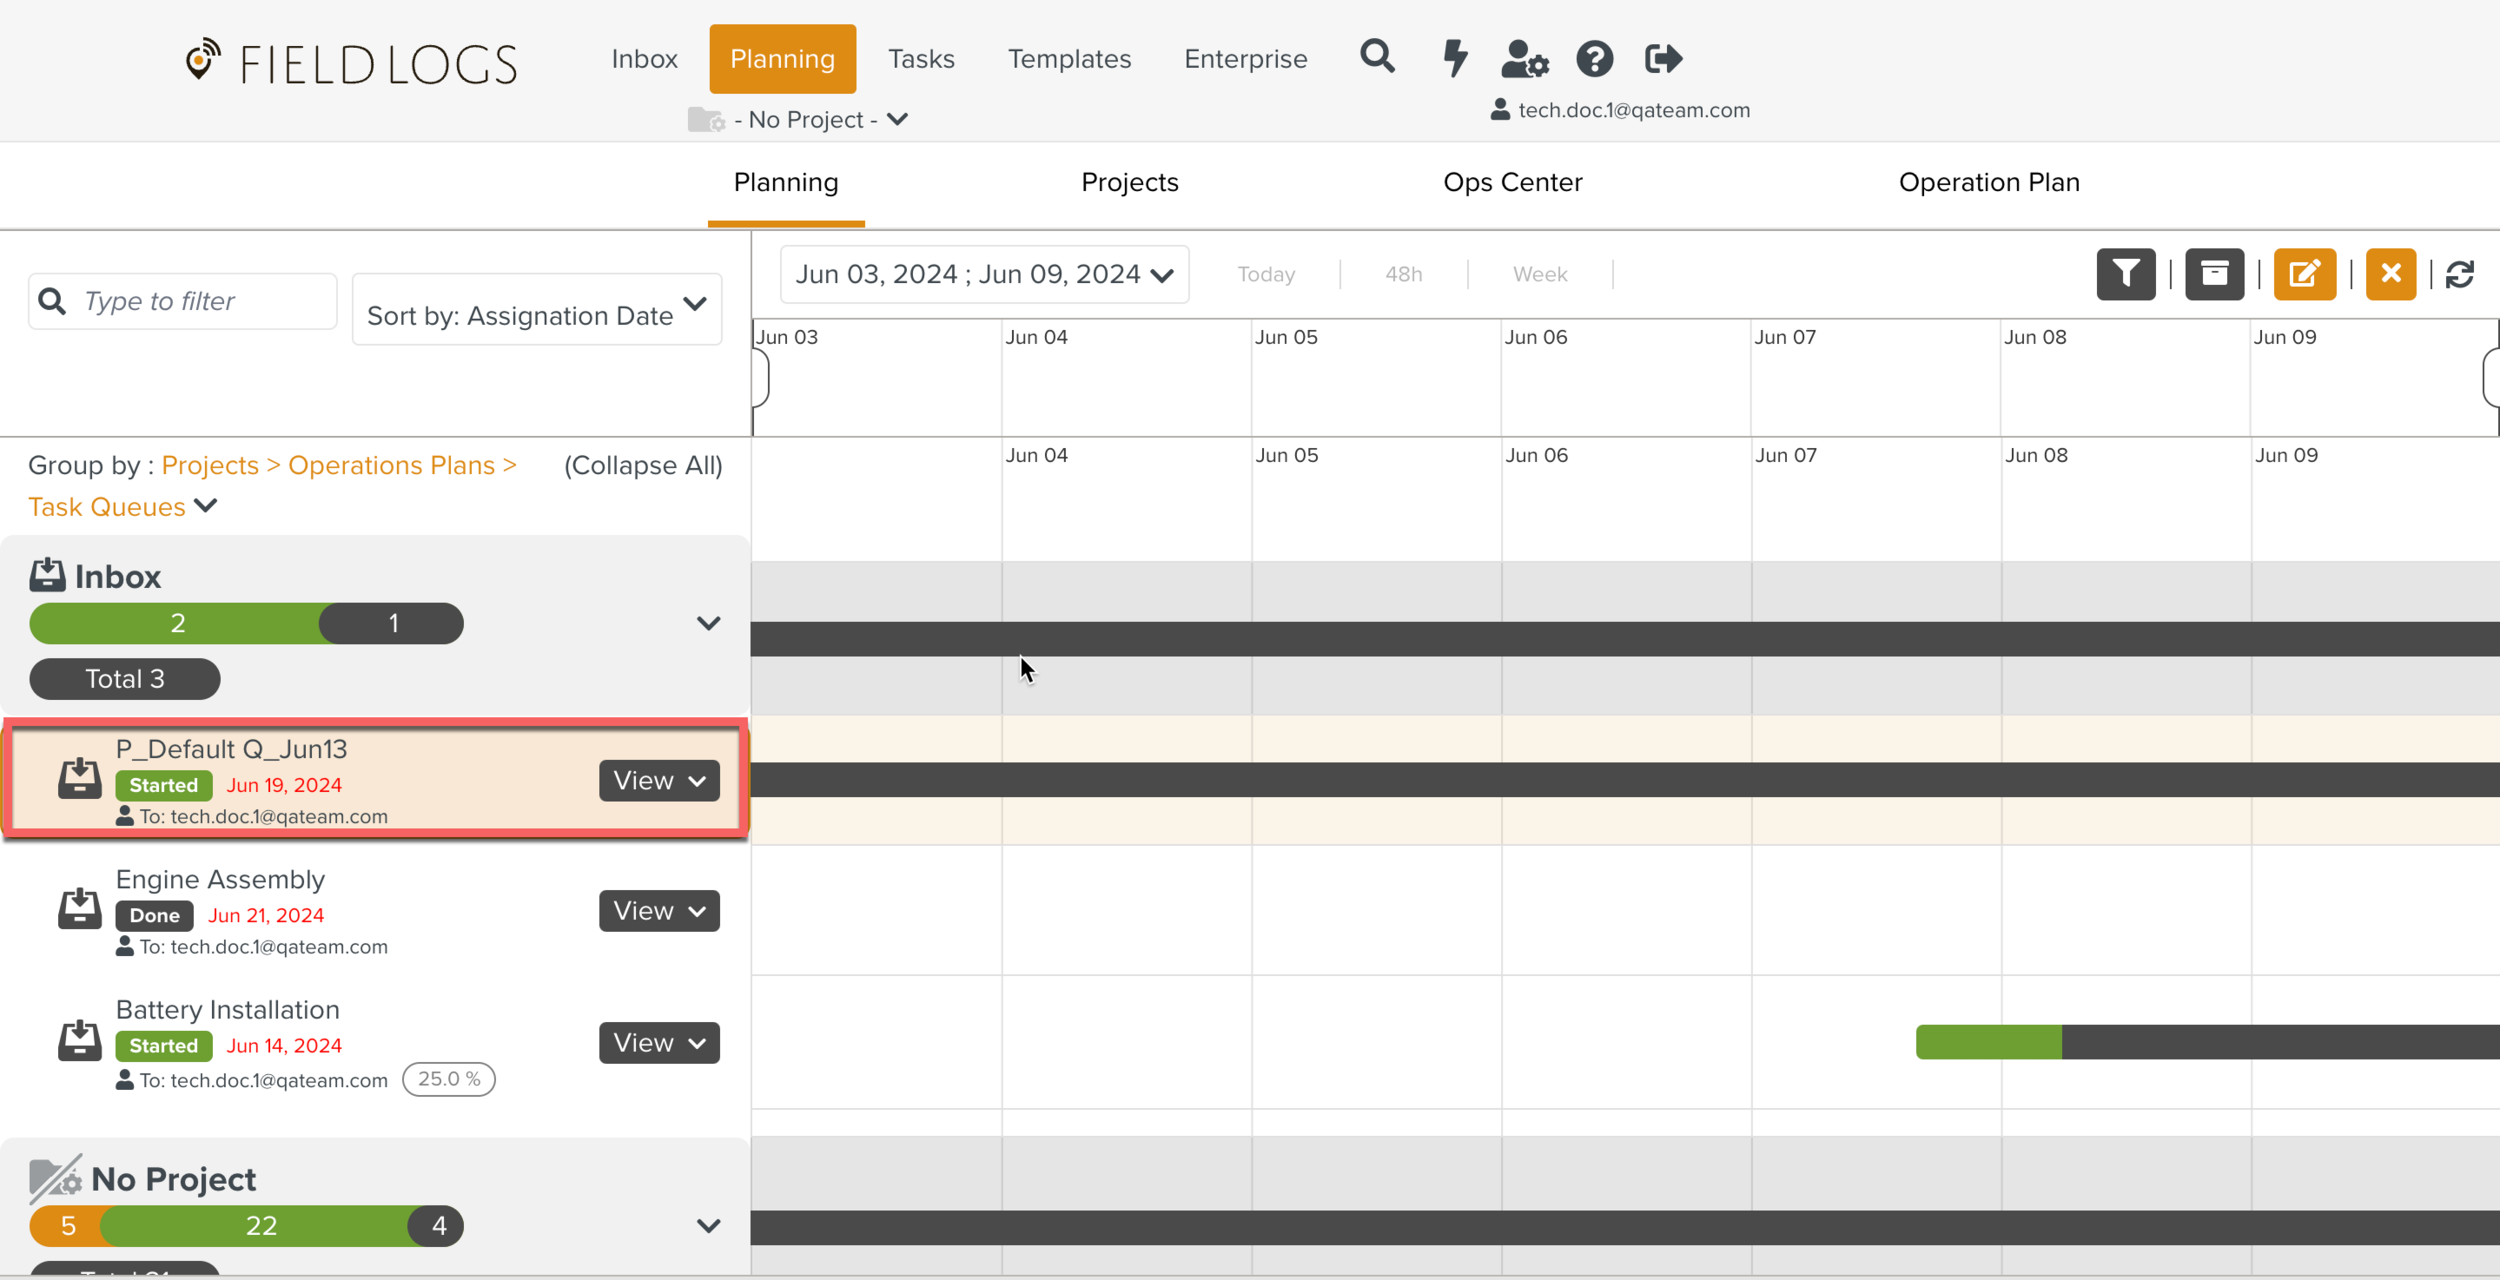Click the refresh icon
The height and width of the screenshot is (1280, 2500).
pyautogui.click(x=2461, y=274)
